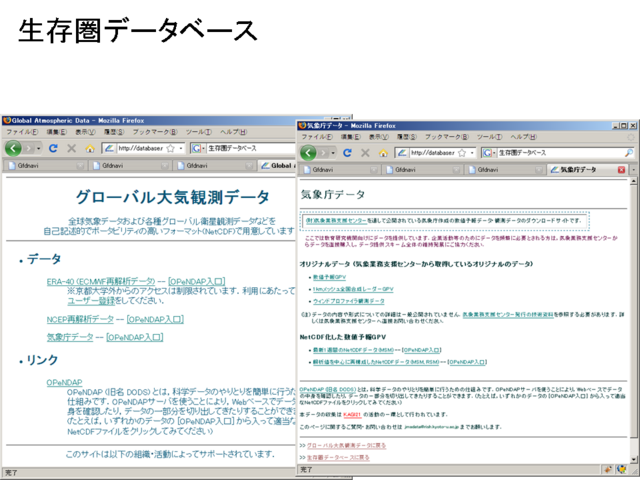640x480 pixels.
Task: Click Home icon in 気象庁データ window
Action: click(383, 153)
